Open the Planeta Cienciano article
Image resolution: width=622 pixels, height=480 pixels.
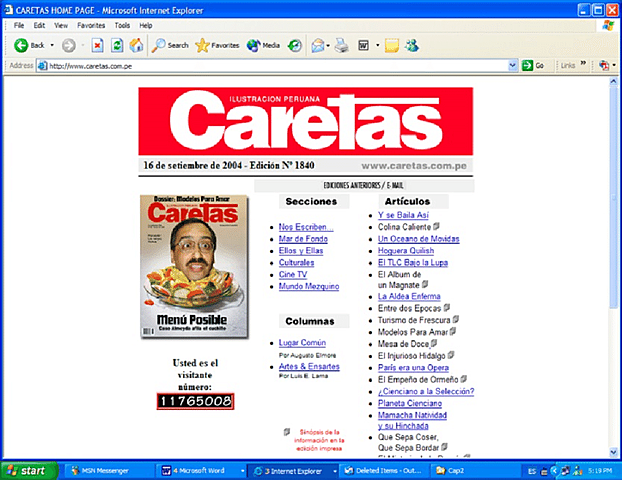[410, 403]
